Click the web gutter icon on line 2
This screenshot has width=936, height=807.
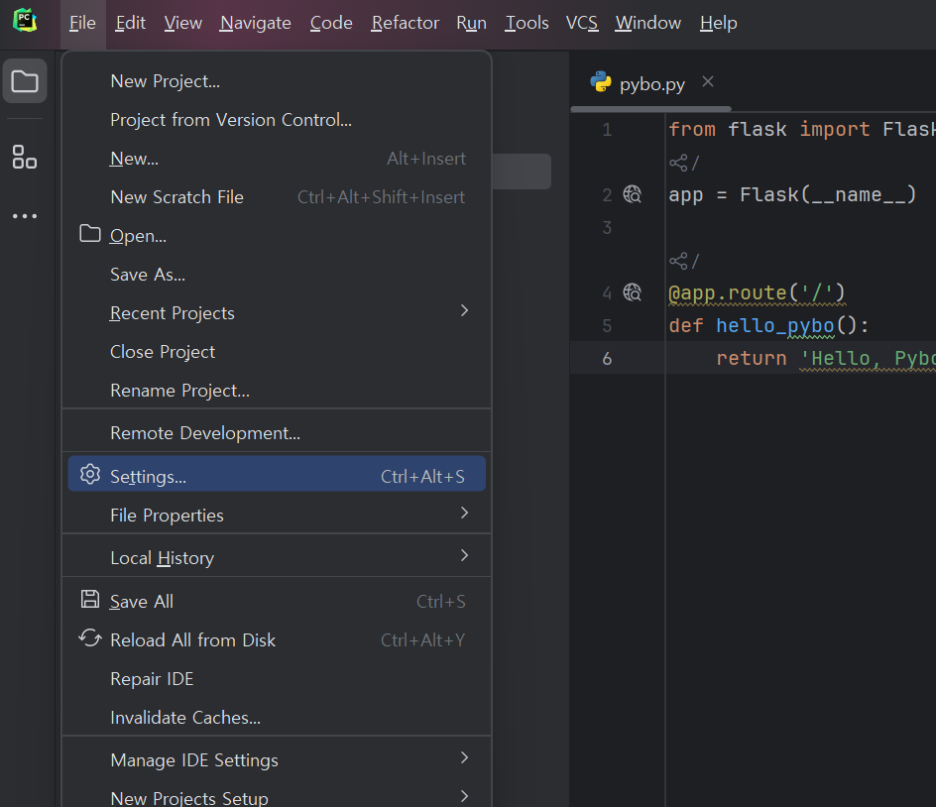click(x=632, y=195)
